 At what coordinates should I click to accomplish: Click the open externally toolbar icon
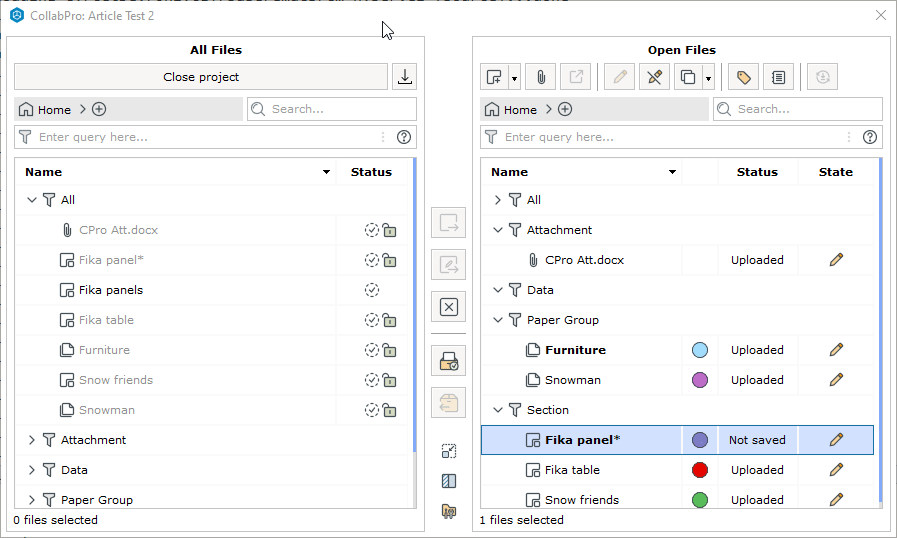coord(575,77)
